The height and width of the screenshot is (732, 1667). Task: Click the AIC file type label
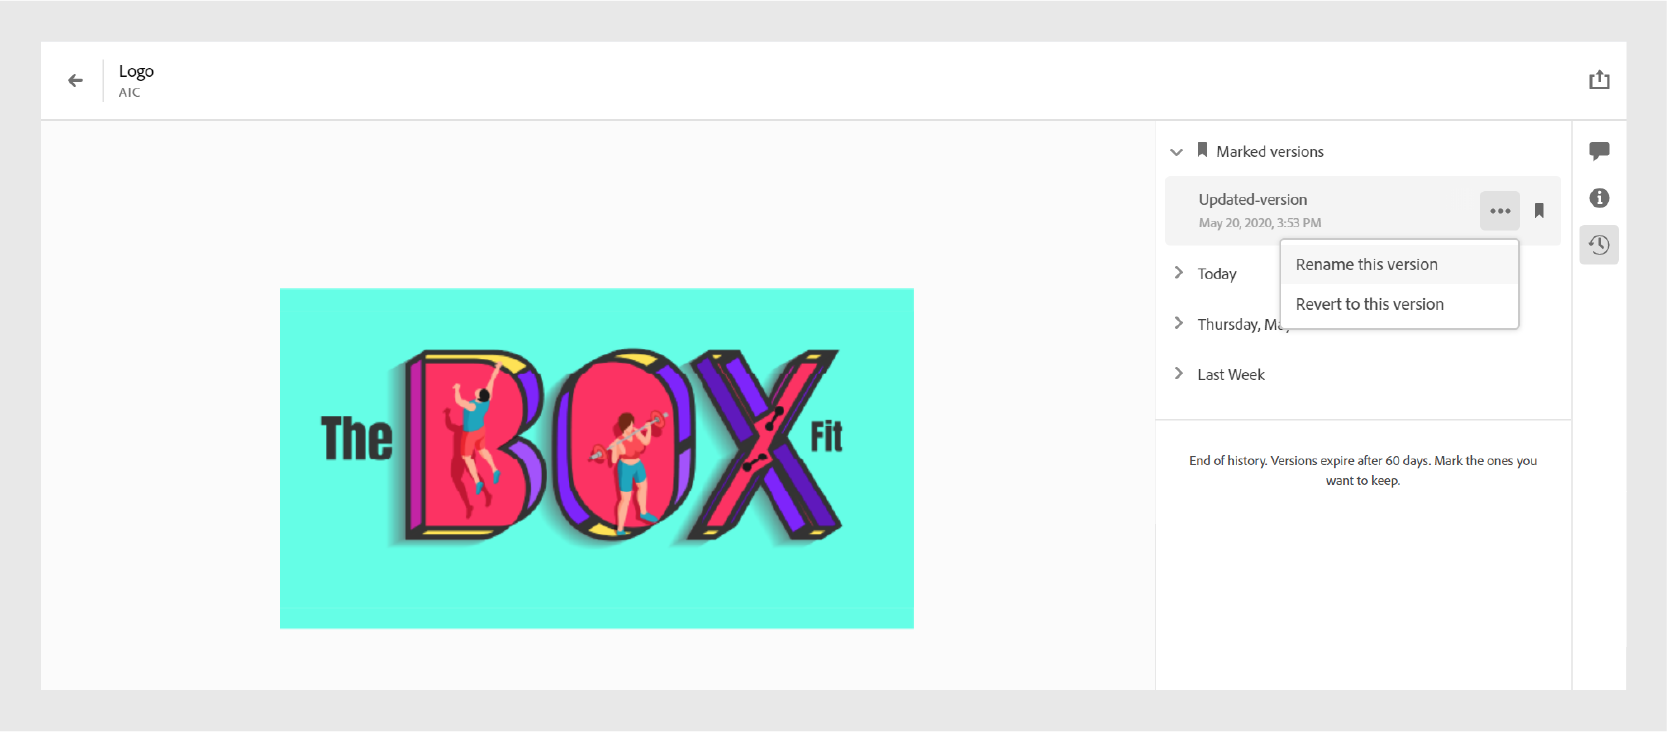[x=129, y=93]
